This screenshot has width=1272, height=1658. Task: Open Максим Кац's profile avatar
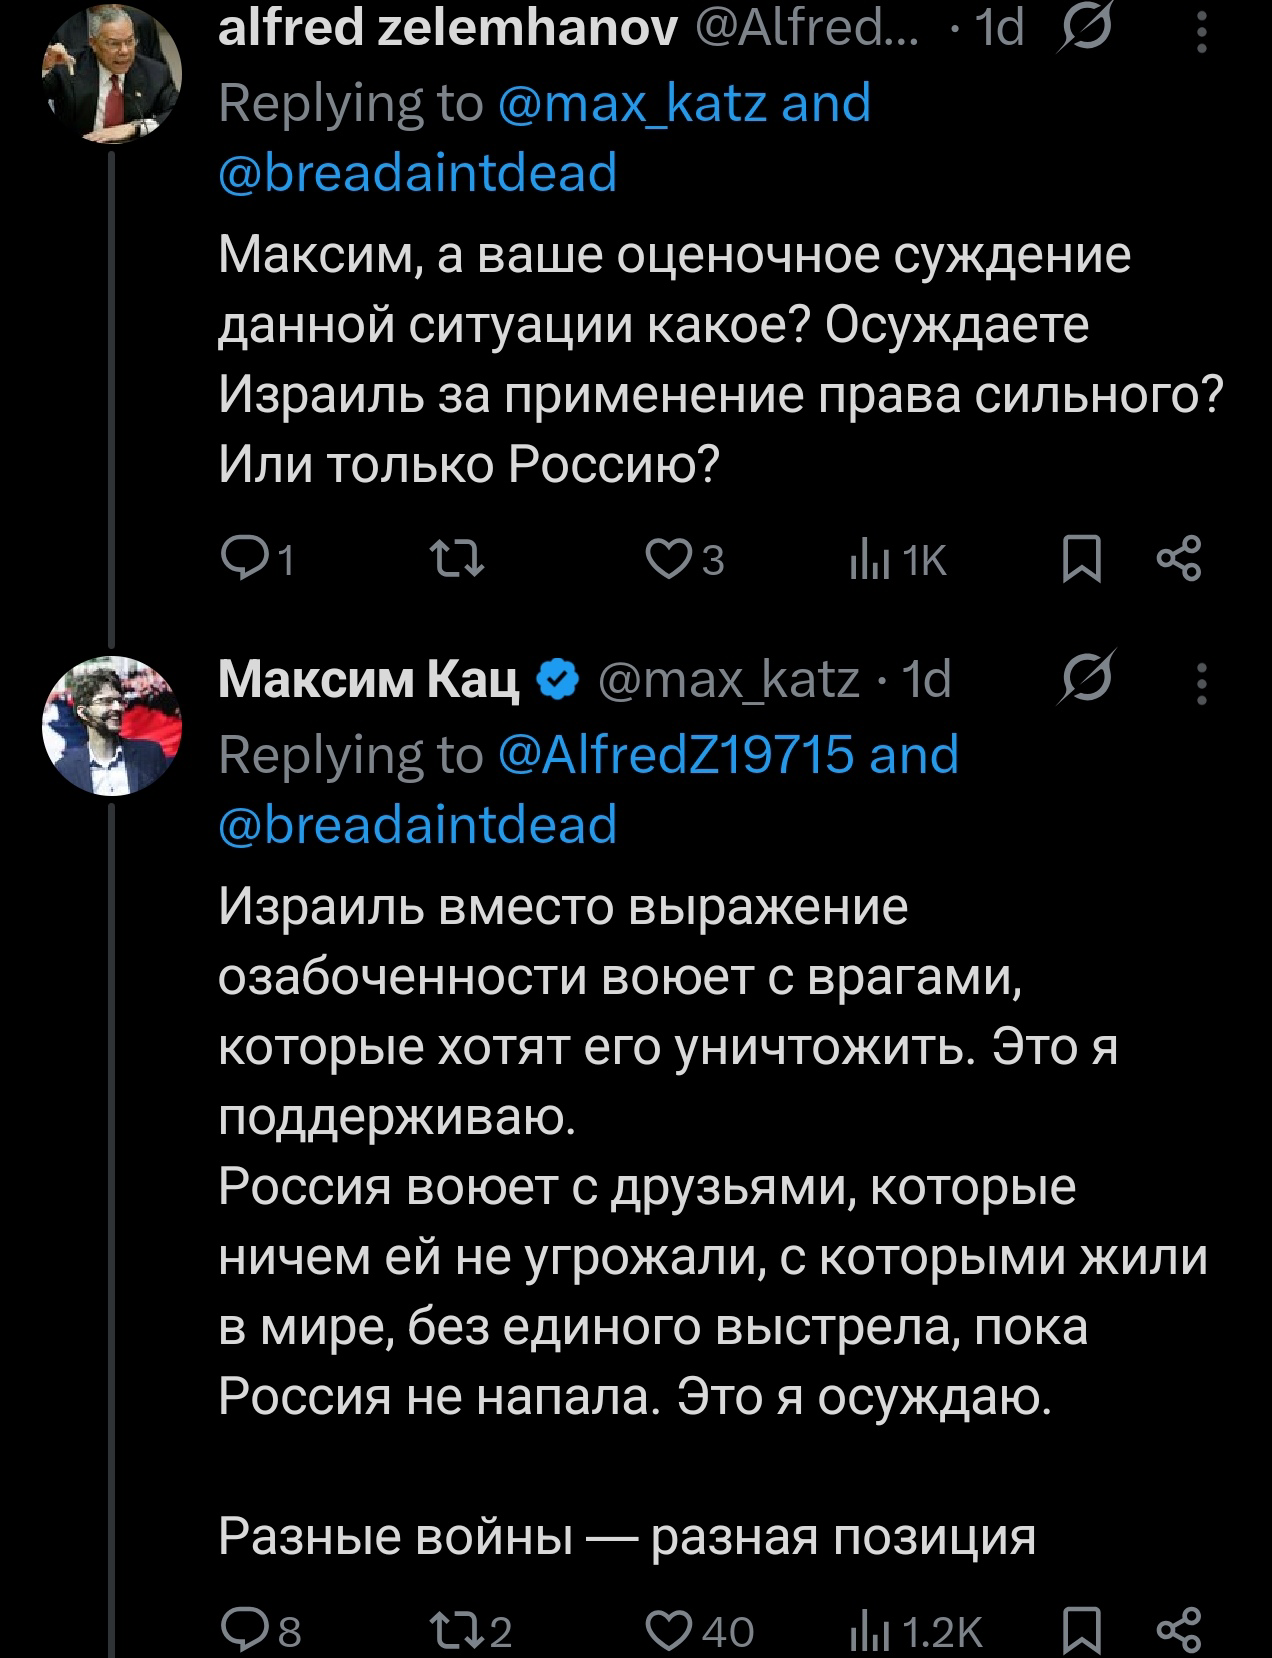pyautogui.click(x=112, y=726)
